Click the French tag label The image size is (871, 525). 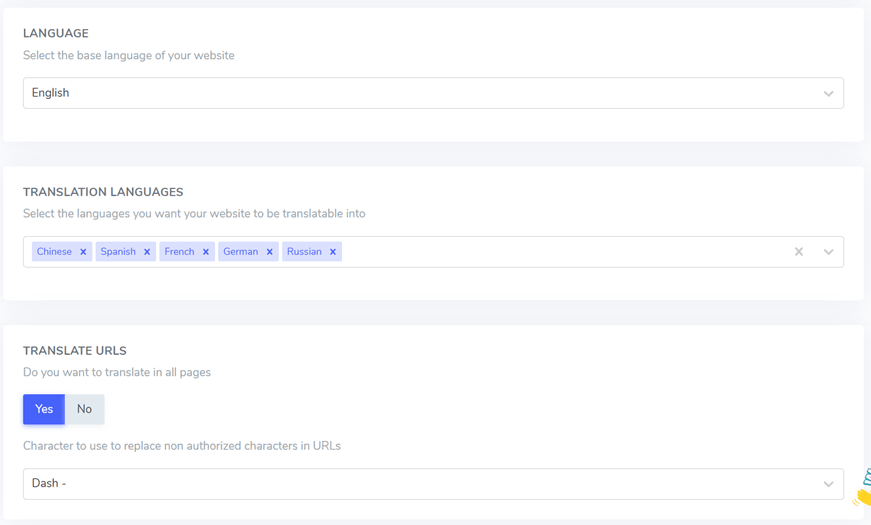click(179, 252)
